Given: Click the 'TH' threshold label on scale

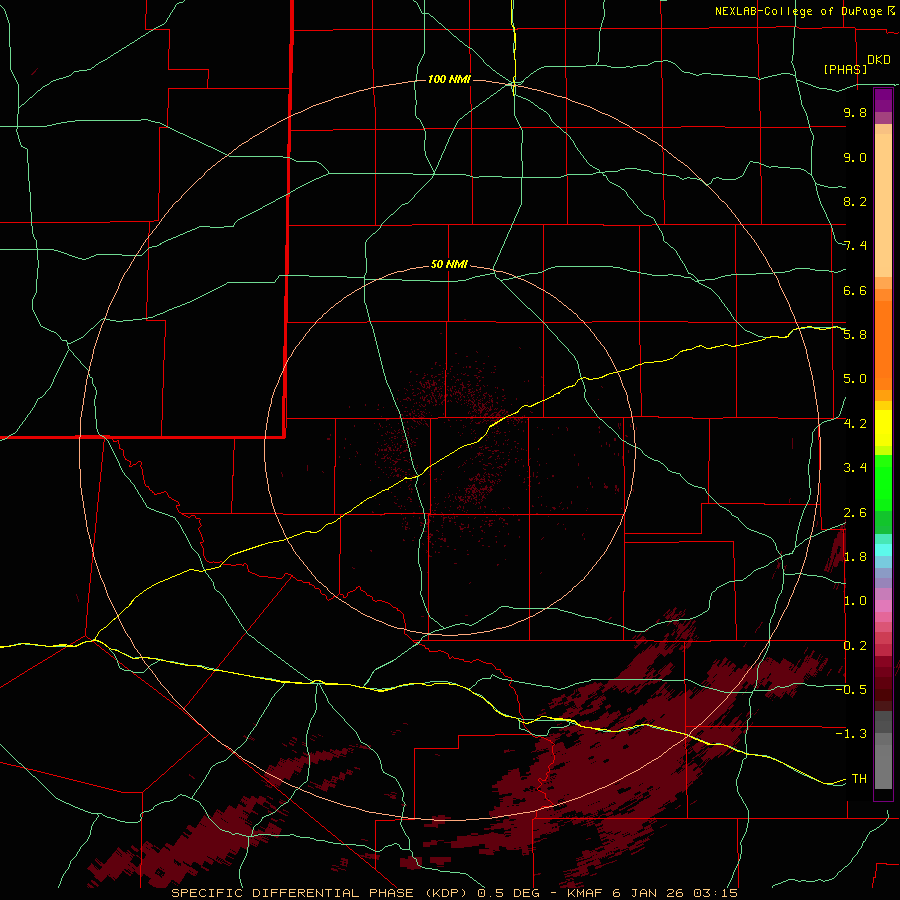Looking at the screenshot, I should click(859, 779).
